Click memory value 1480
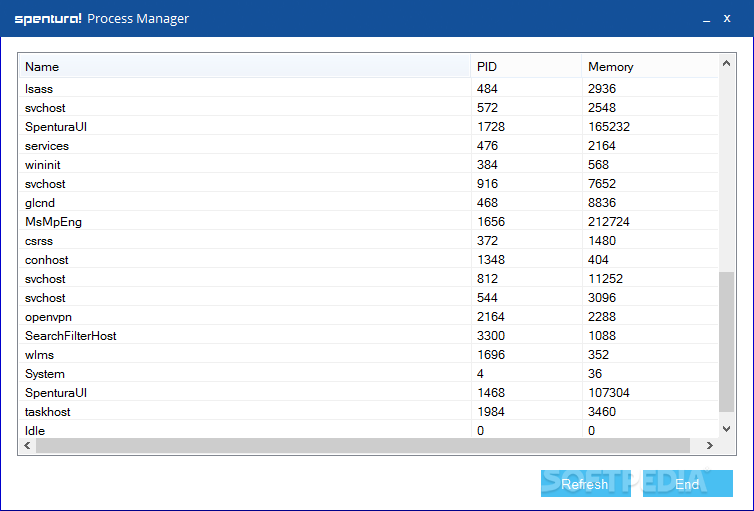 pyautogui.click(x=602, y=240)
